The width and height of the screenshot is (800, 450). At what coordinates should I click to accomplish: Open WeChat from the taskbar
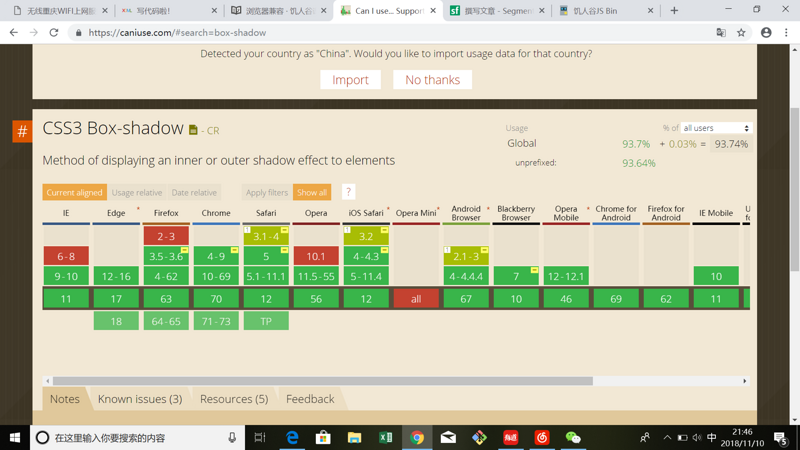573,438
